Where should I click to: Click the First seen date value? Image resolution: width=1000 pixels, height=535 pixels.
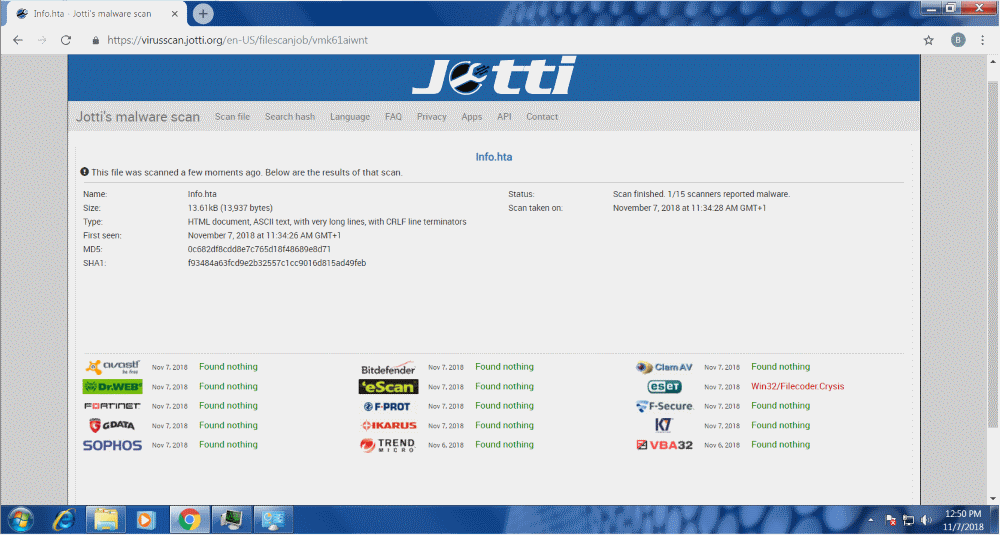264,235
